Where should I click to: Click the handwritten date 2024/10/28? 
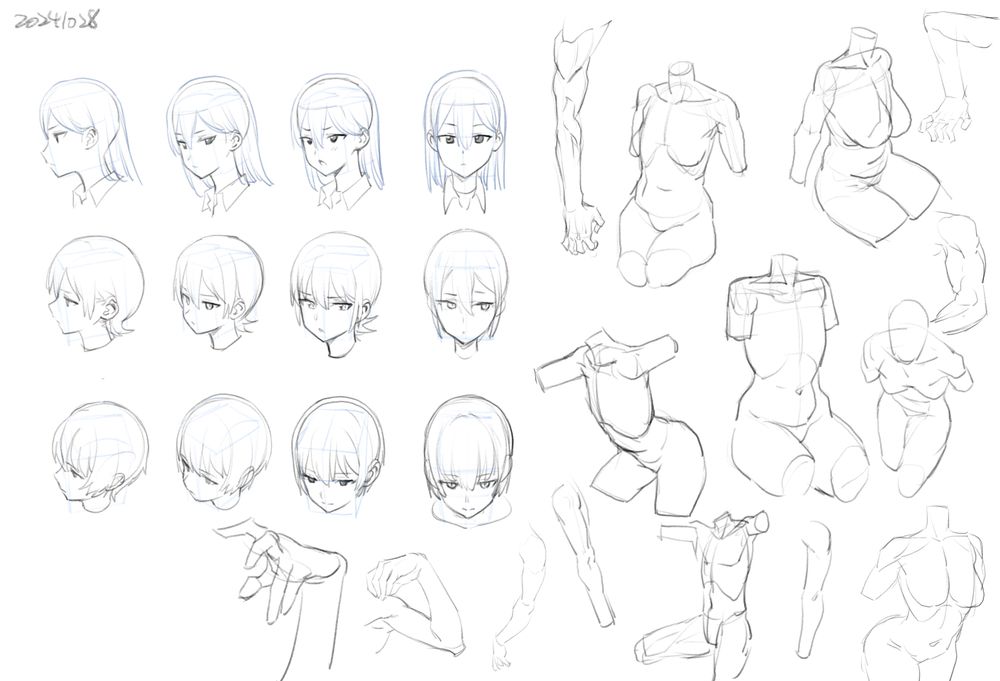56,21
